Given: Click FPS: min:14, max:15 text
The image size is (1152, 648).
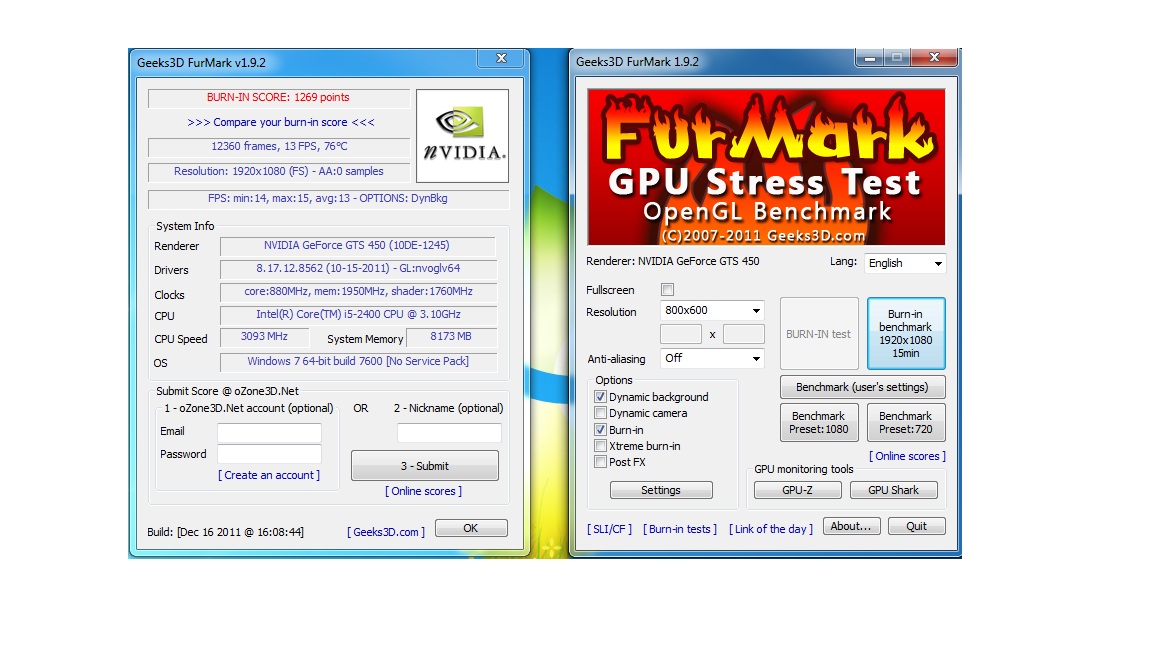Looking at the screenshot, I should click(x=328, y=198).
